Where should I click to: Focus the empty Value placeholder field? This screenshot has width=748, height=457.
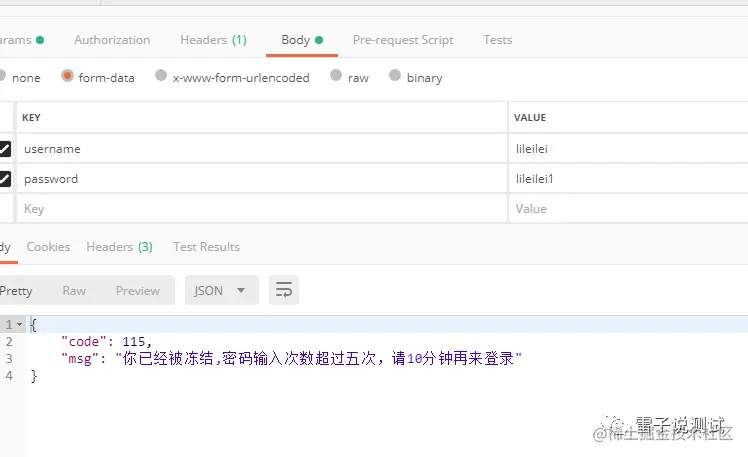pos(628,209)
